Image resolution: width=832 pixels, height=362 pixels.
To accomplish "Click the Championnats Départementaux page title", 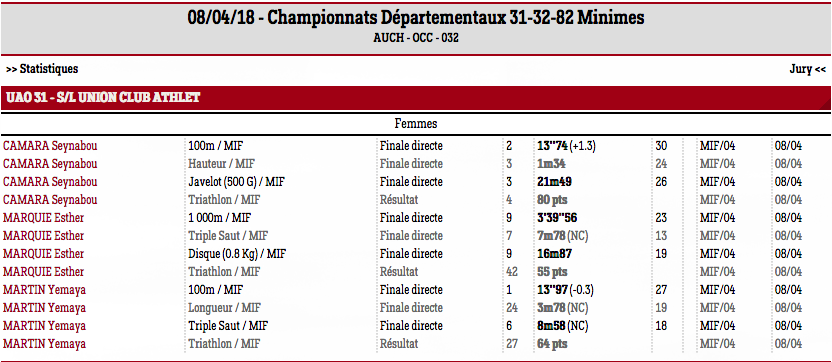I will (416, 19).
